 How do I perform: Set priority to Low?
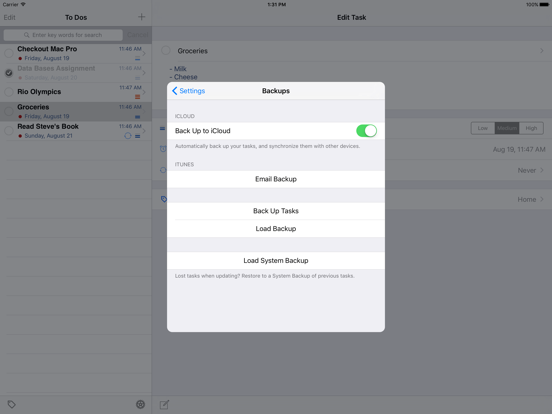pos(483,128)
